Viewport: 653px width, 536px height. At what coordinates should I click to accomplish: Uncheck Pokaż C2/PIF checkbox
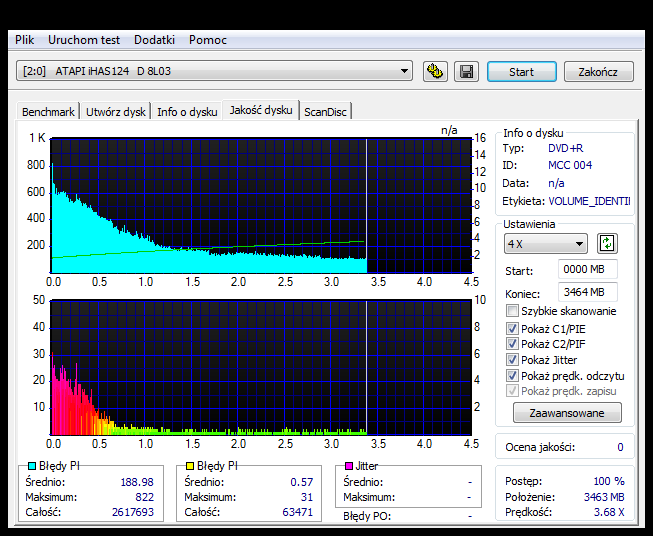point(512,344)
